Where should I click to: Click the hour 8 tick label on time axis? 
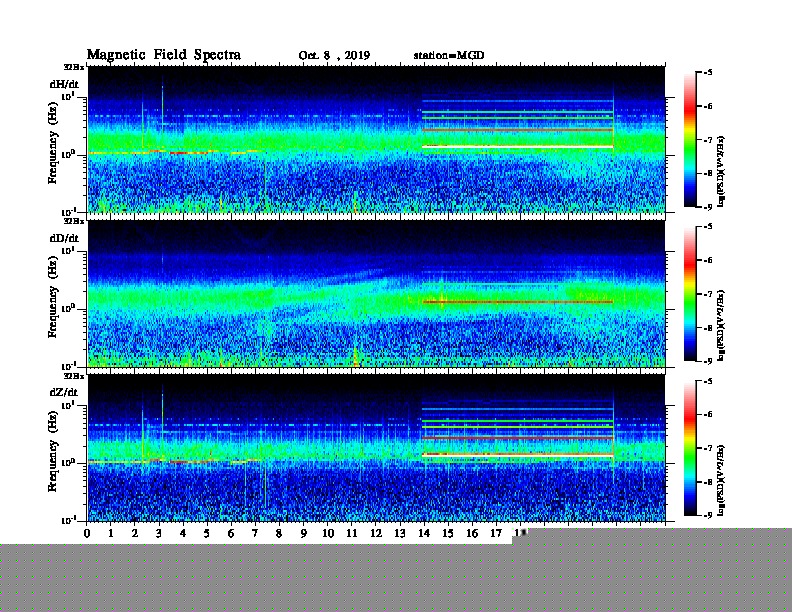point(279,533)
